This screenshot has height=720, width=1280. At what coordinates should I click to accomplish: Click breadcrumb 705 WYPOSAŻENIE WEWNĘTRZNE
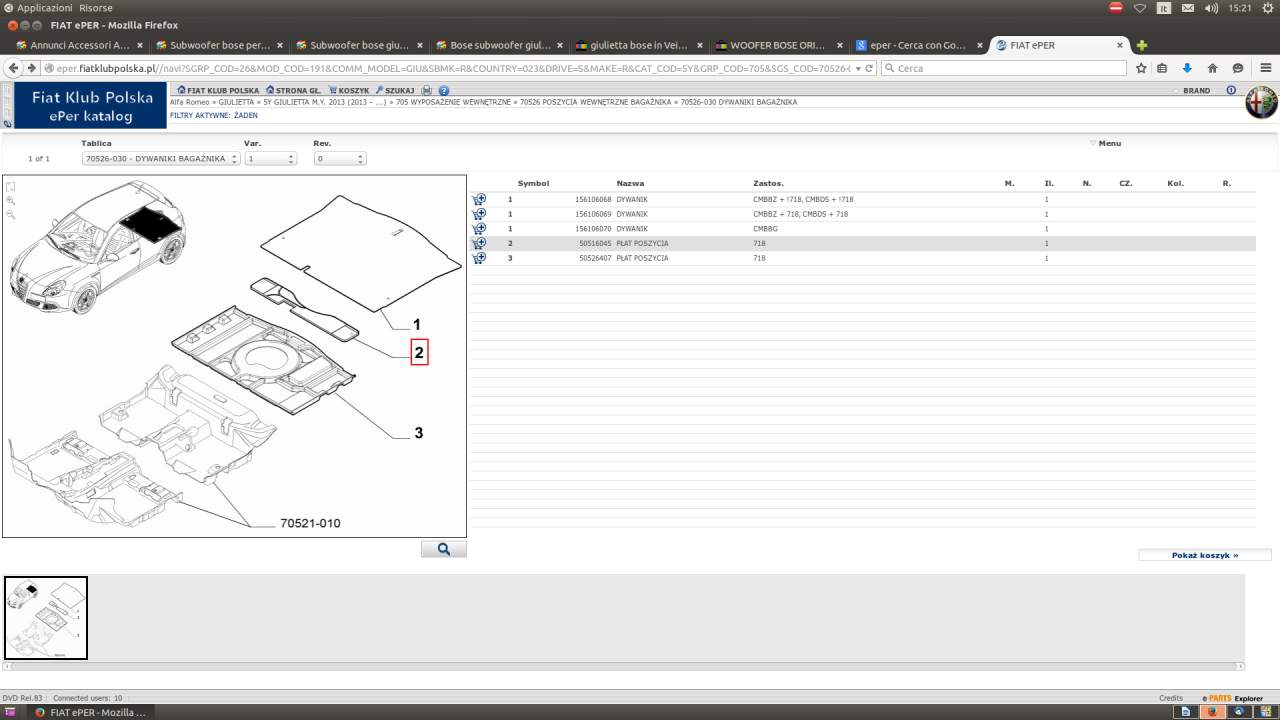(x=454, y=102)
